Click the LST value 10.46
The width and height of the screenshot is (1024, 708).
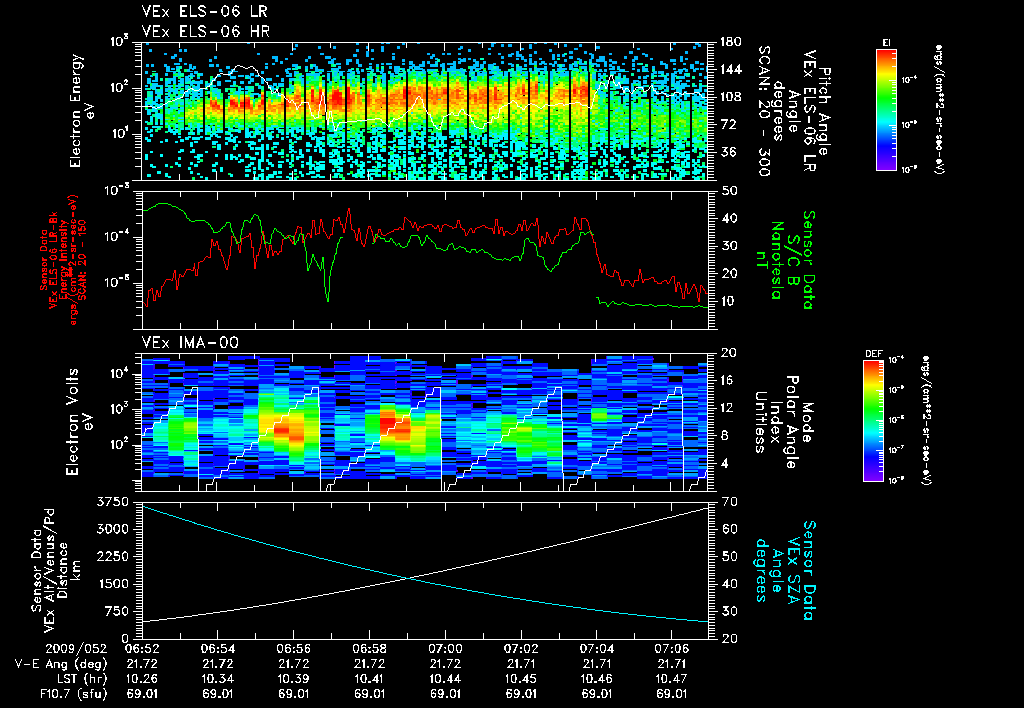coord(596,679)
